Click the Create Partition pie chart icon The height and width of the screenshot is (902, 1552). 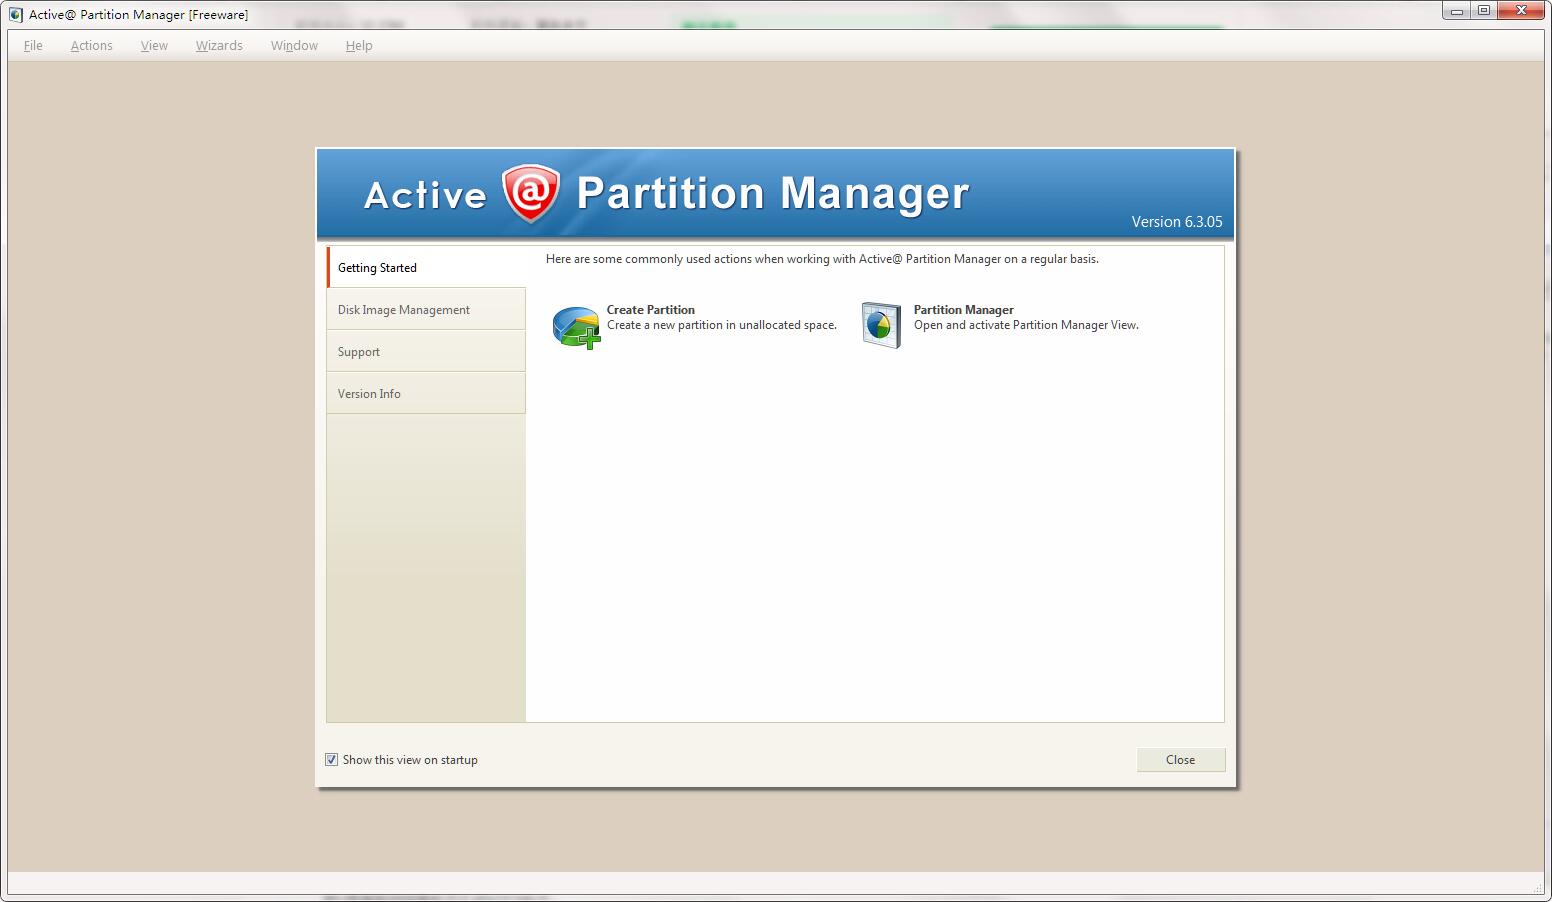[575, 326]
